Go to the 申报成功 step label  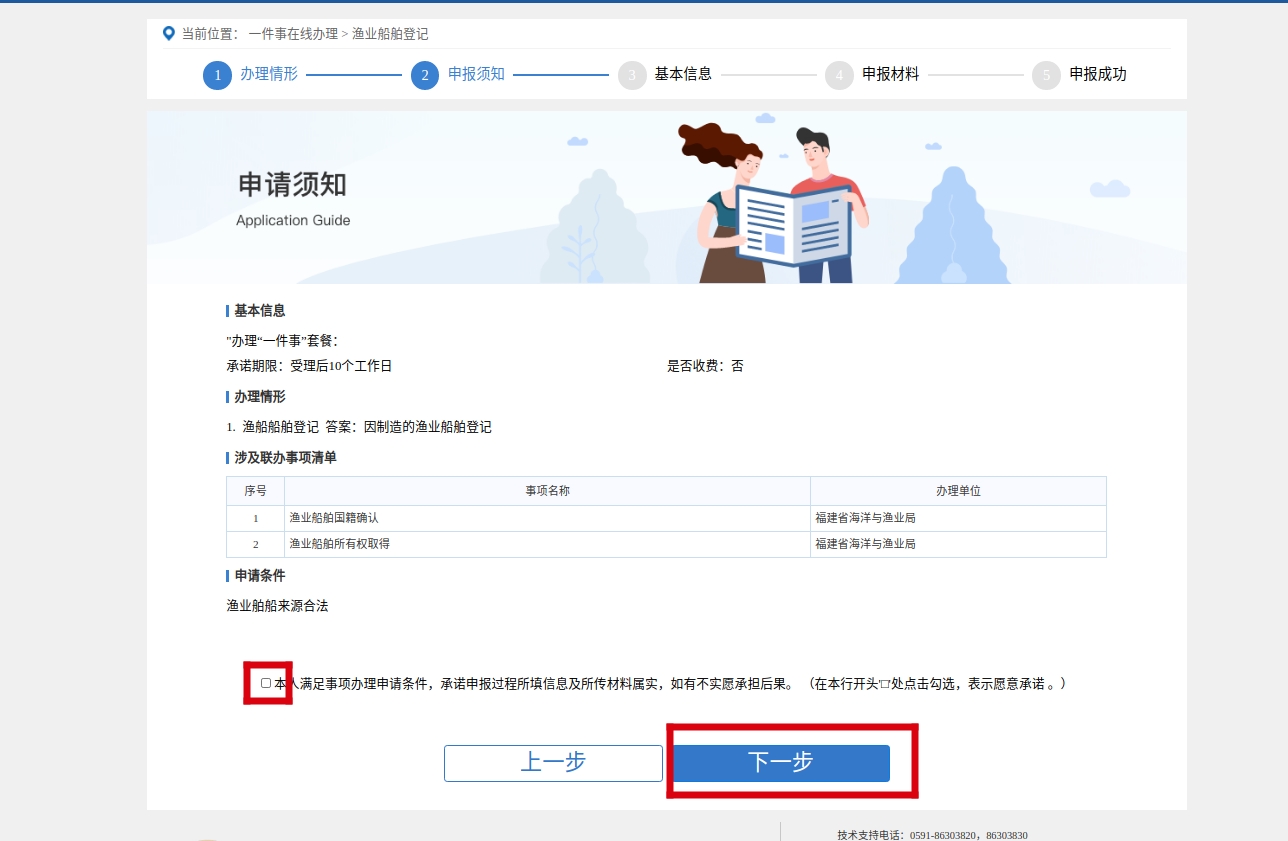tap(1098, 74)
